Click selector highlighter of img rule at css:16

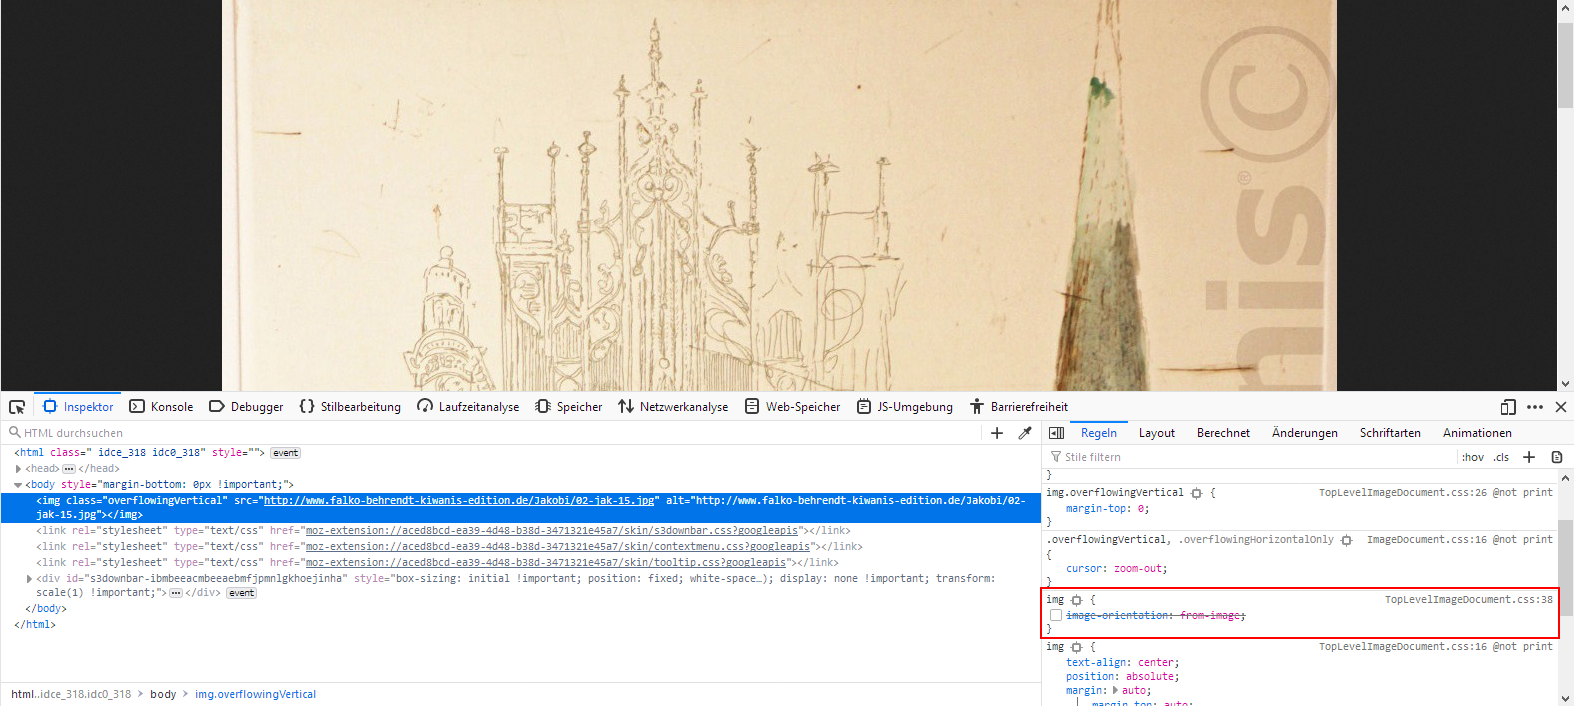tap(1076, 647)
